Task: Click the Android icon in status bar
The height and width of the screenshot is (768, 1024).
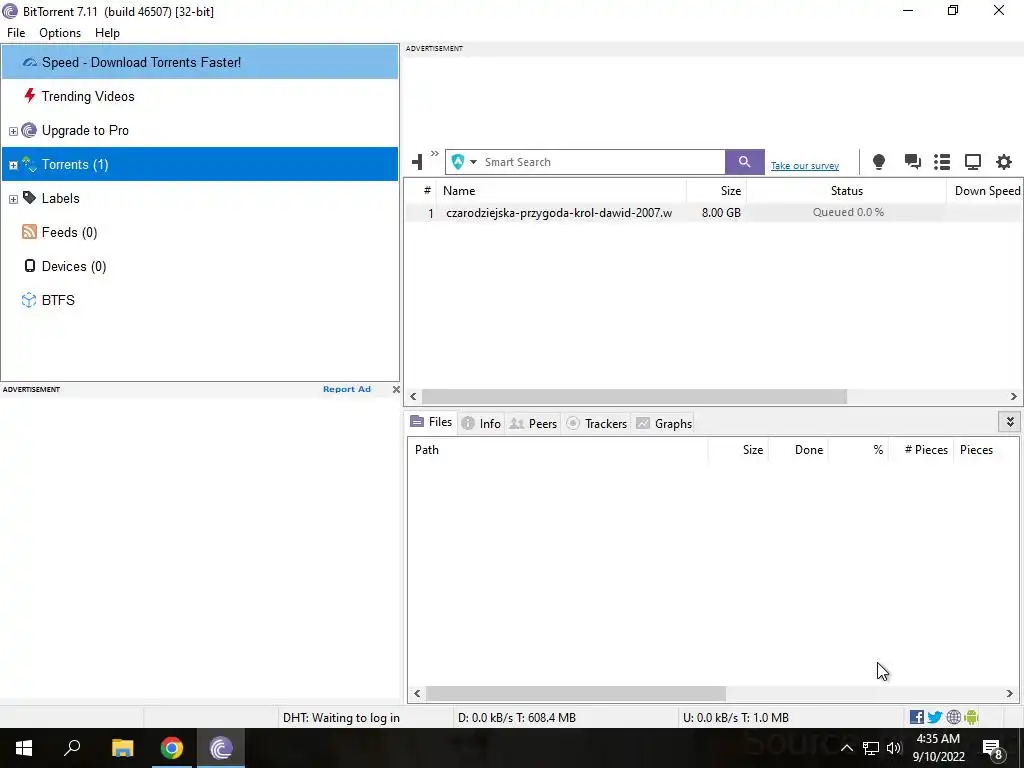Action: tap(971, 717)
